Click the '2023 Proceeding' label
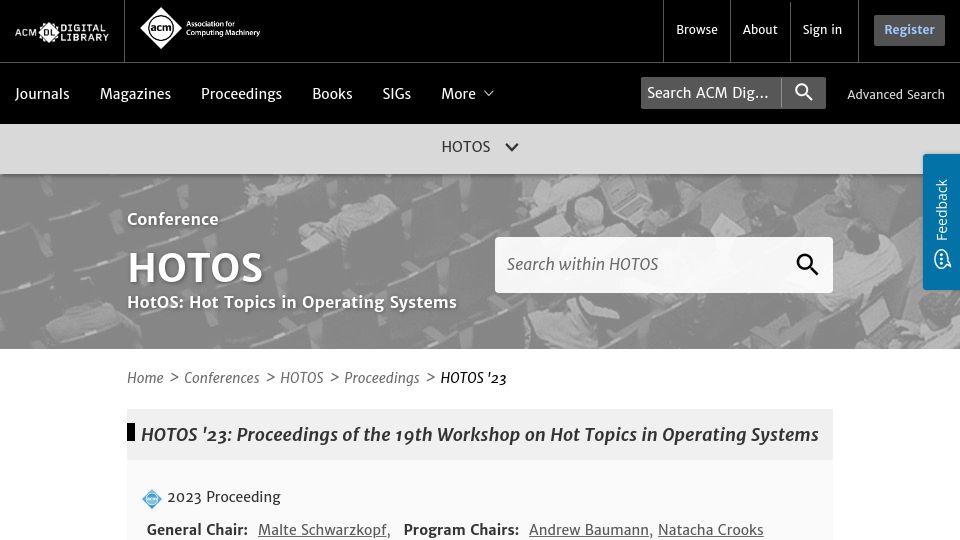 223,497
